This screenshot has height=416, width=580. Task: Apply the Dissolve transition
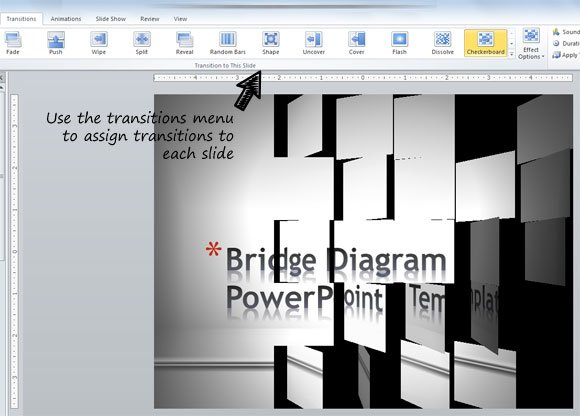click(x=442, y=43)
